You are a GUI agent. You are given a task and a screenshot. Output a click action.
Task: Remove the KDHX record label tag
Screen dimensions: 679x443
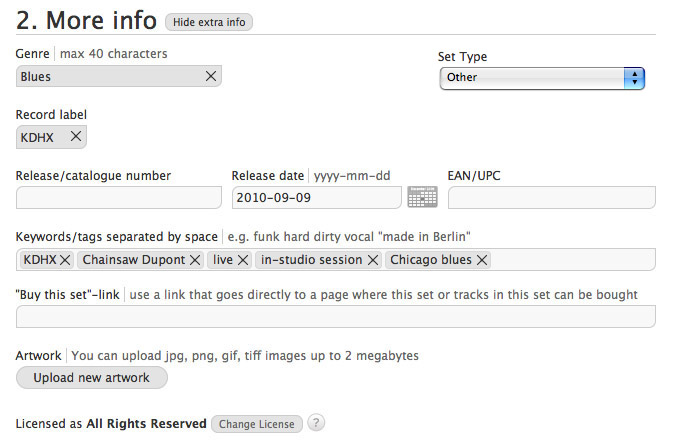click(x=75, y=137)
